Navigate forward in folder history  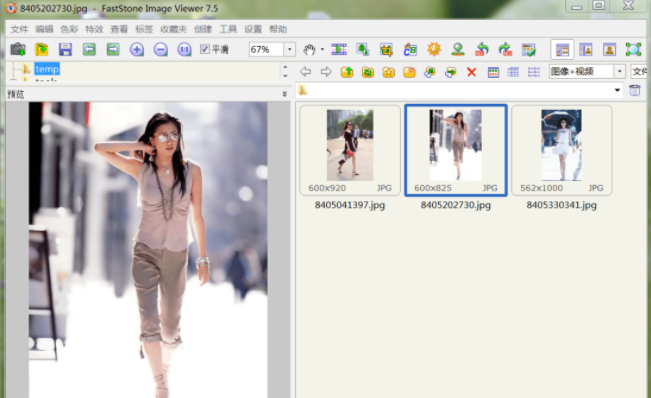pyautogui.click(x=326, y=72)
